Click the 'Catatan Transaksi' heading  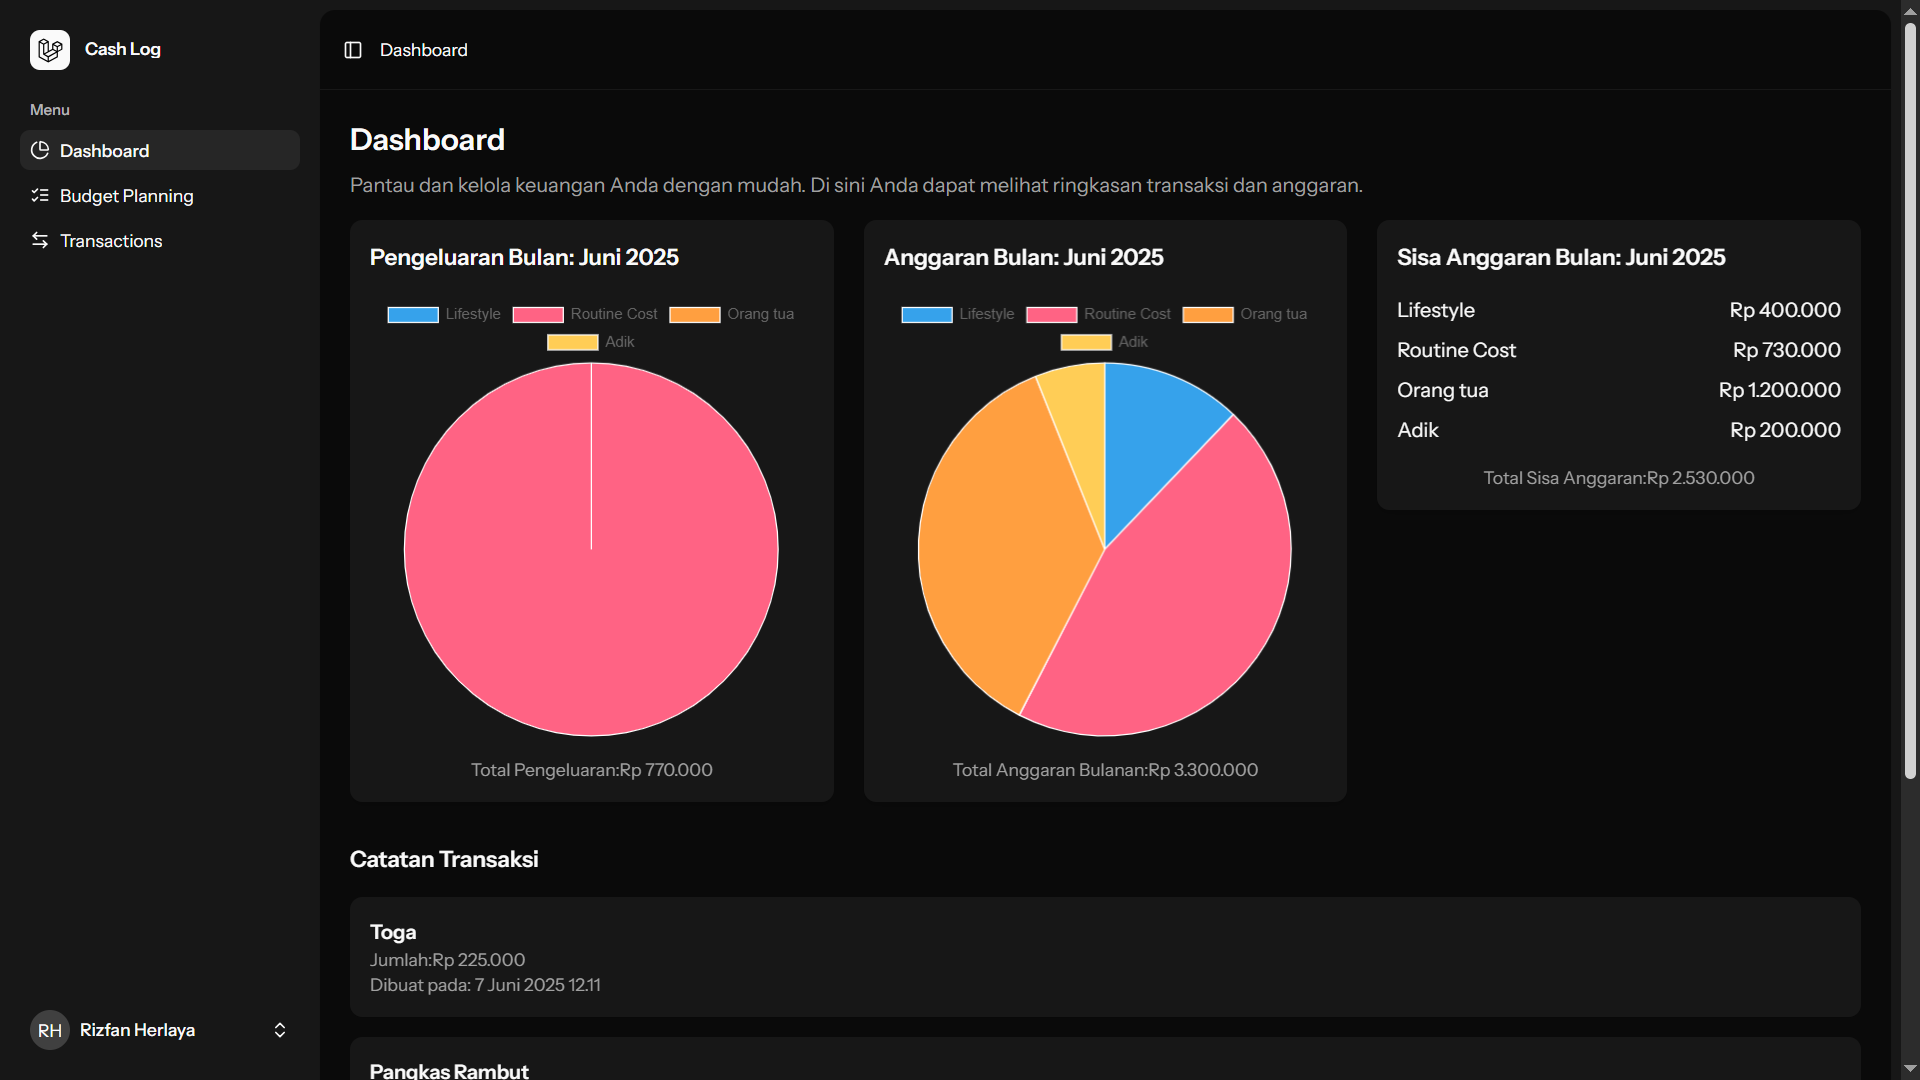444,859
